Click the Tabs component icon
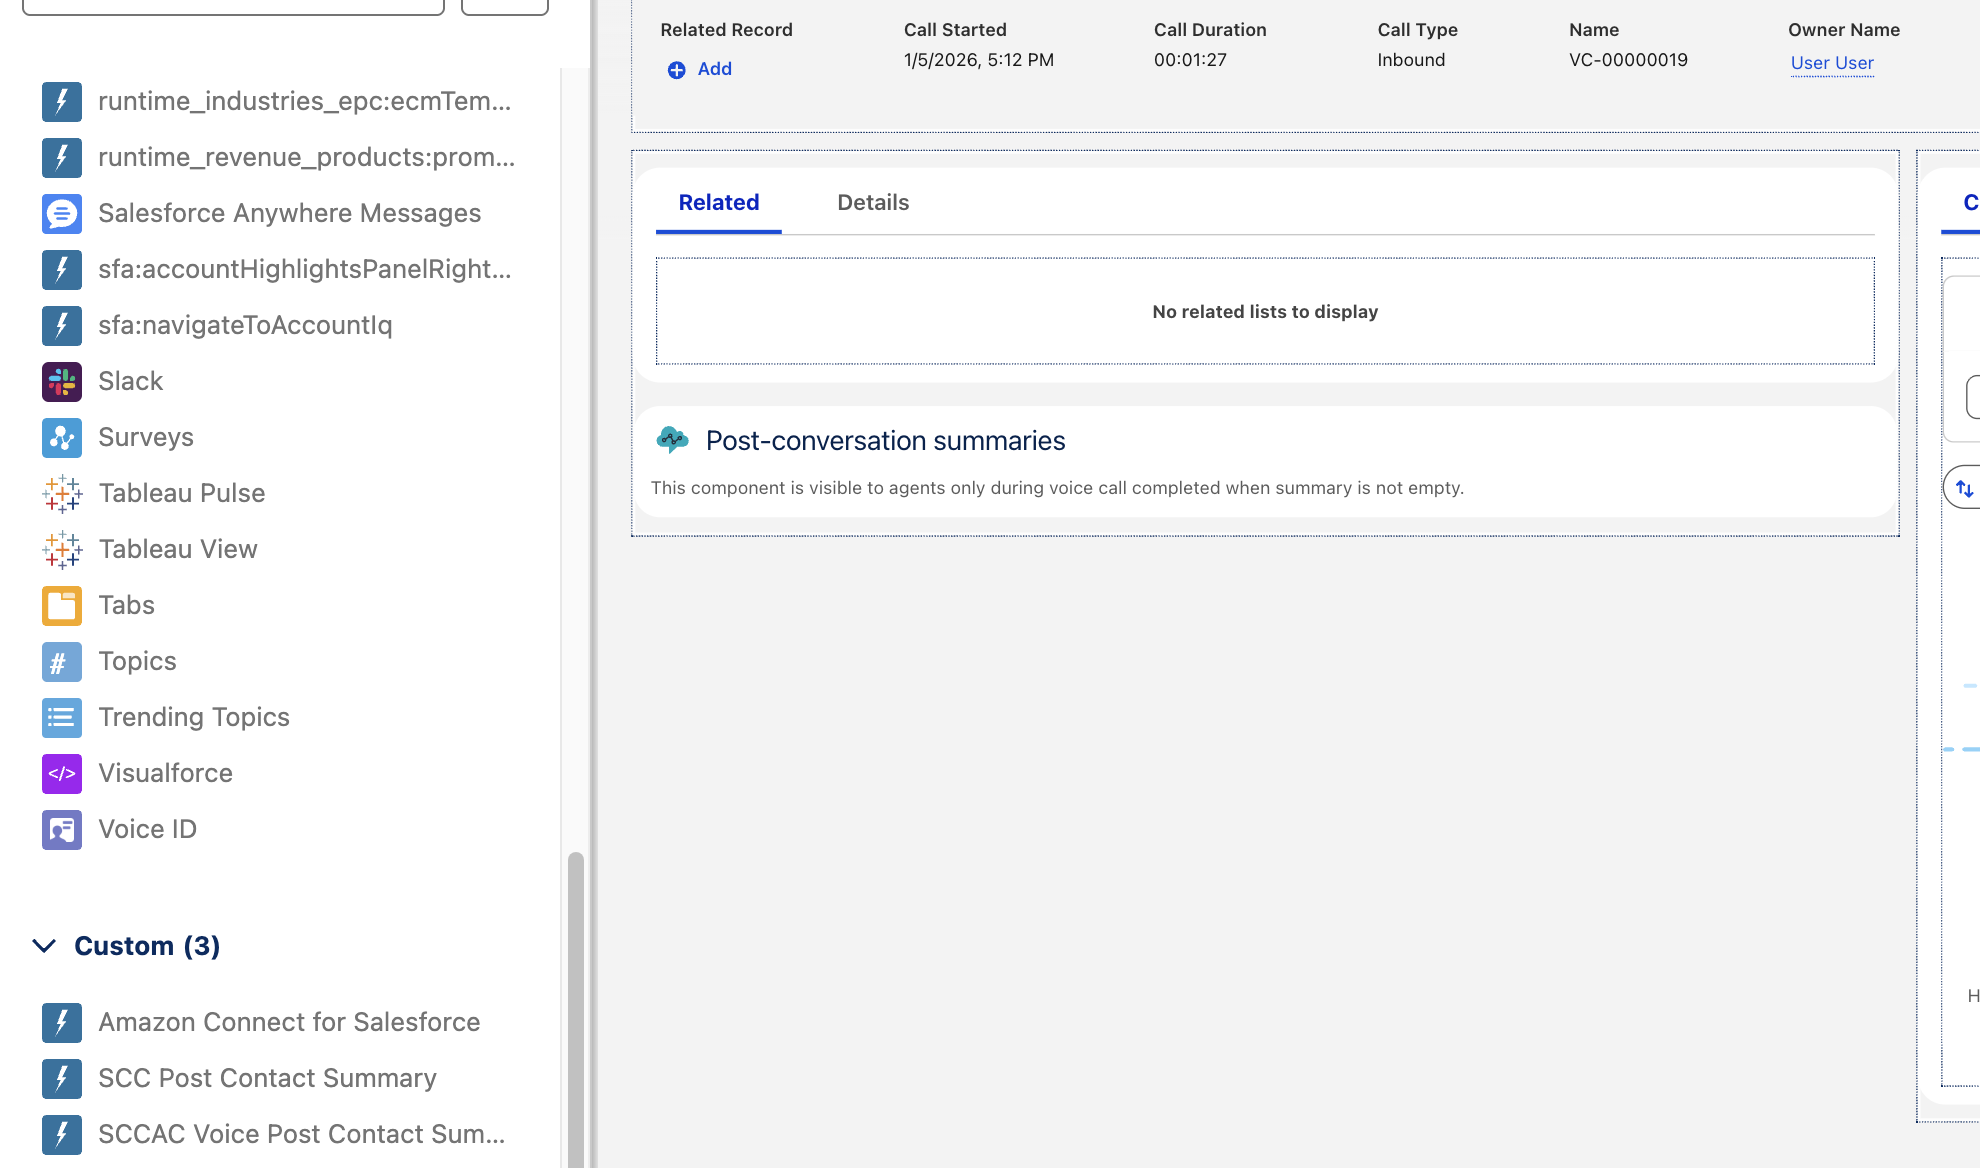1980x1168 pixels. pos(61,605)
